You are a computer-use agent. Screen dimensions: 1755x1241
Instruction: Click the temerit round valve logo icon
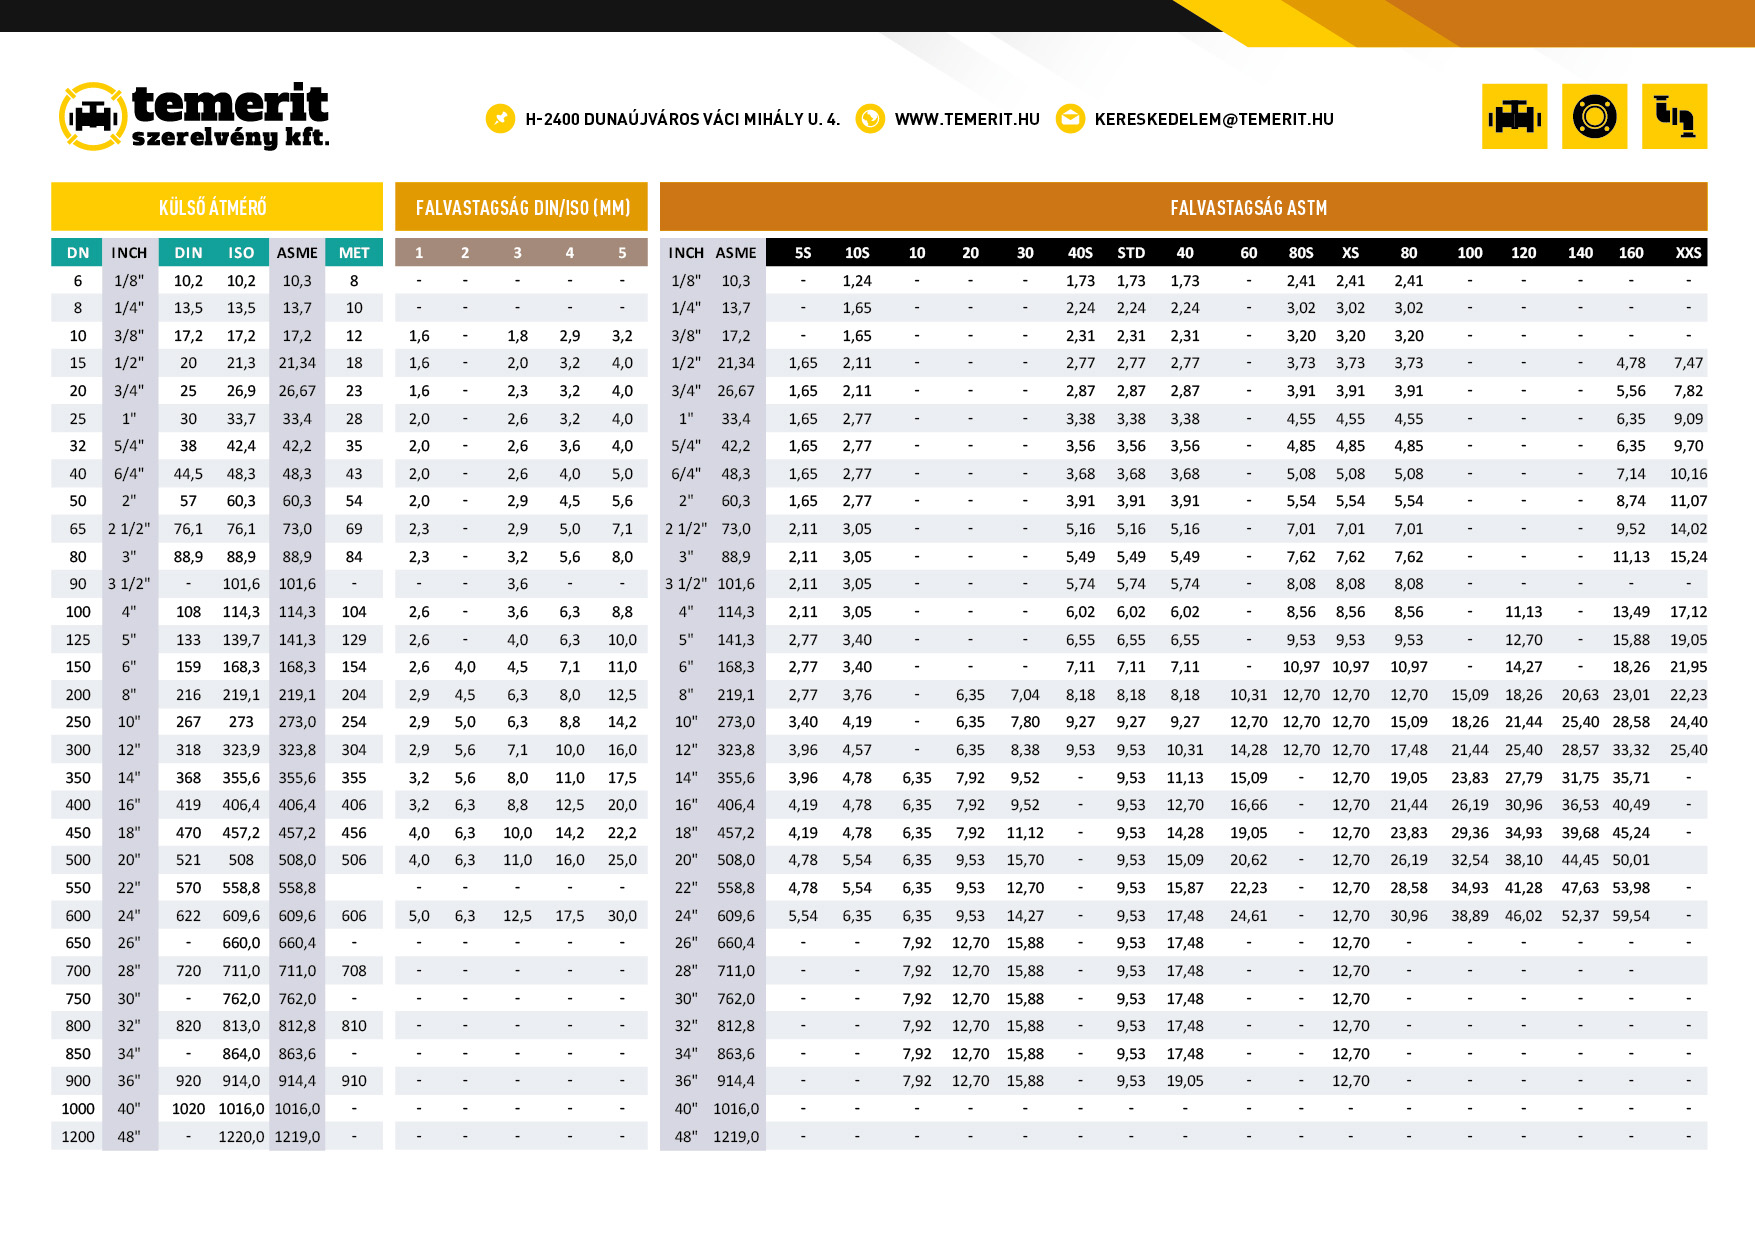(93, 117)
